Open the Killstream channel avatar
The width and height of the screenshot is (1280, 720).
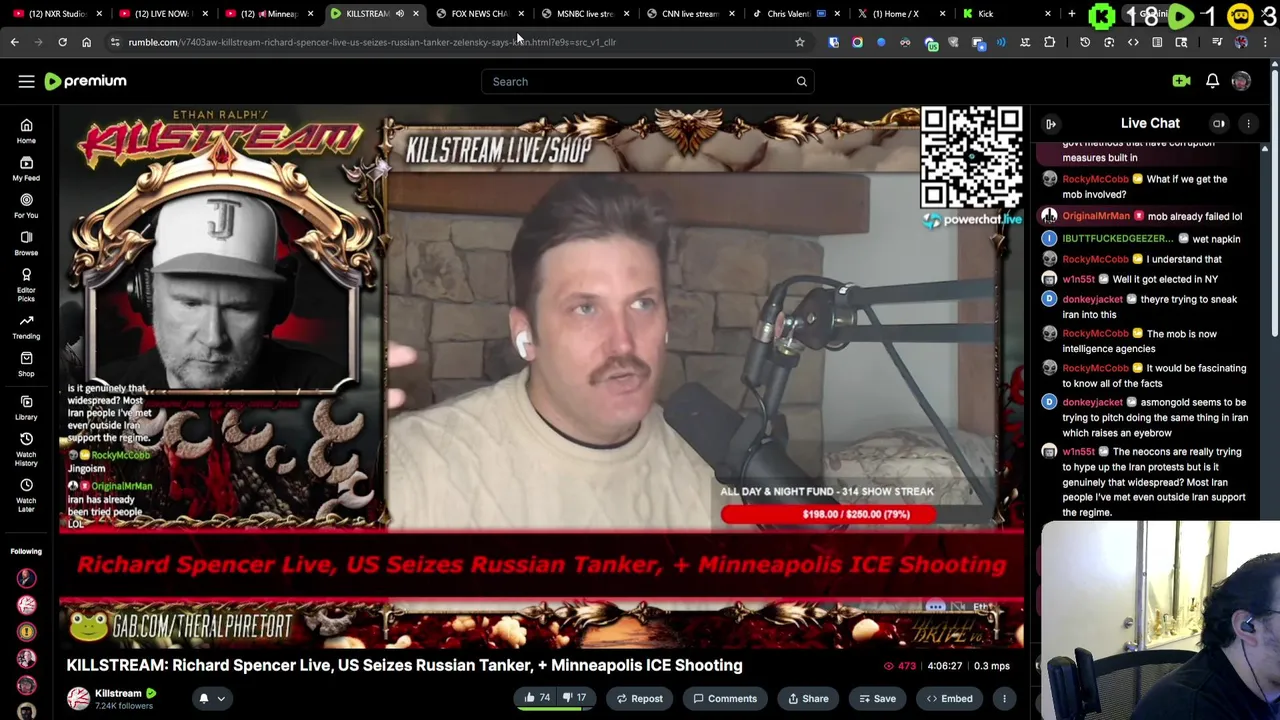pos(78,698)
